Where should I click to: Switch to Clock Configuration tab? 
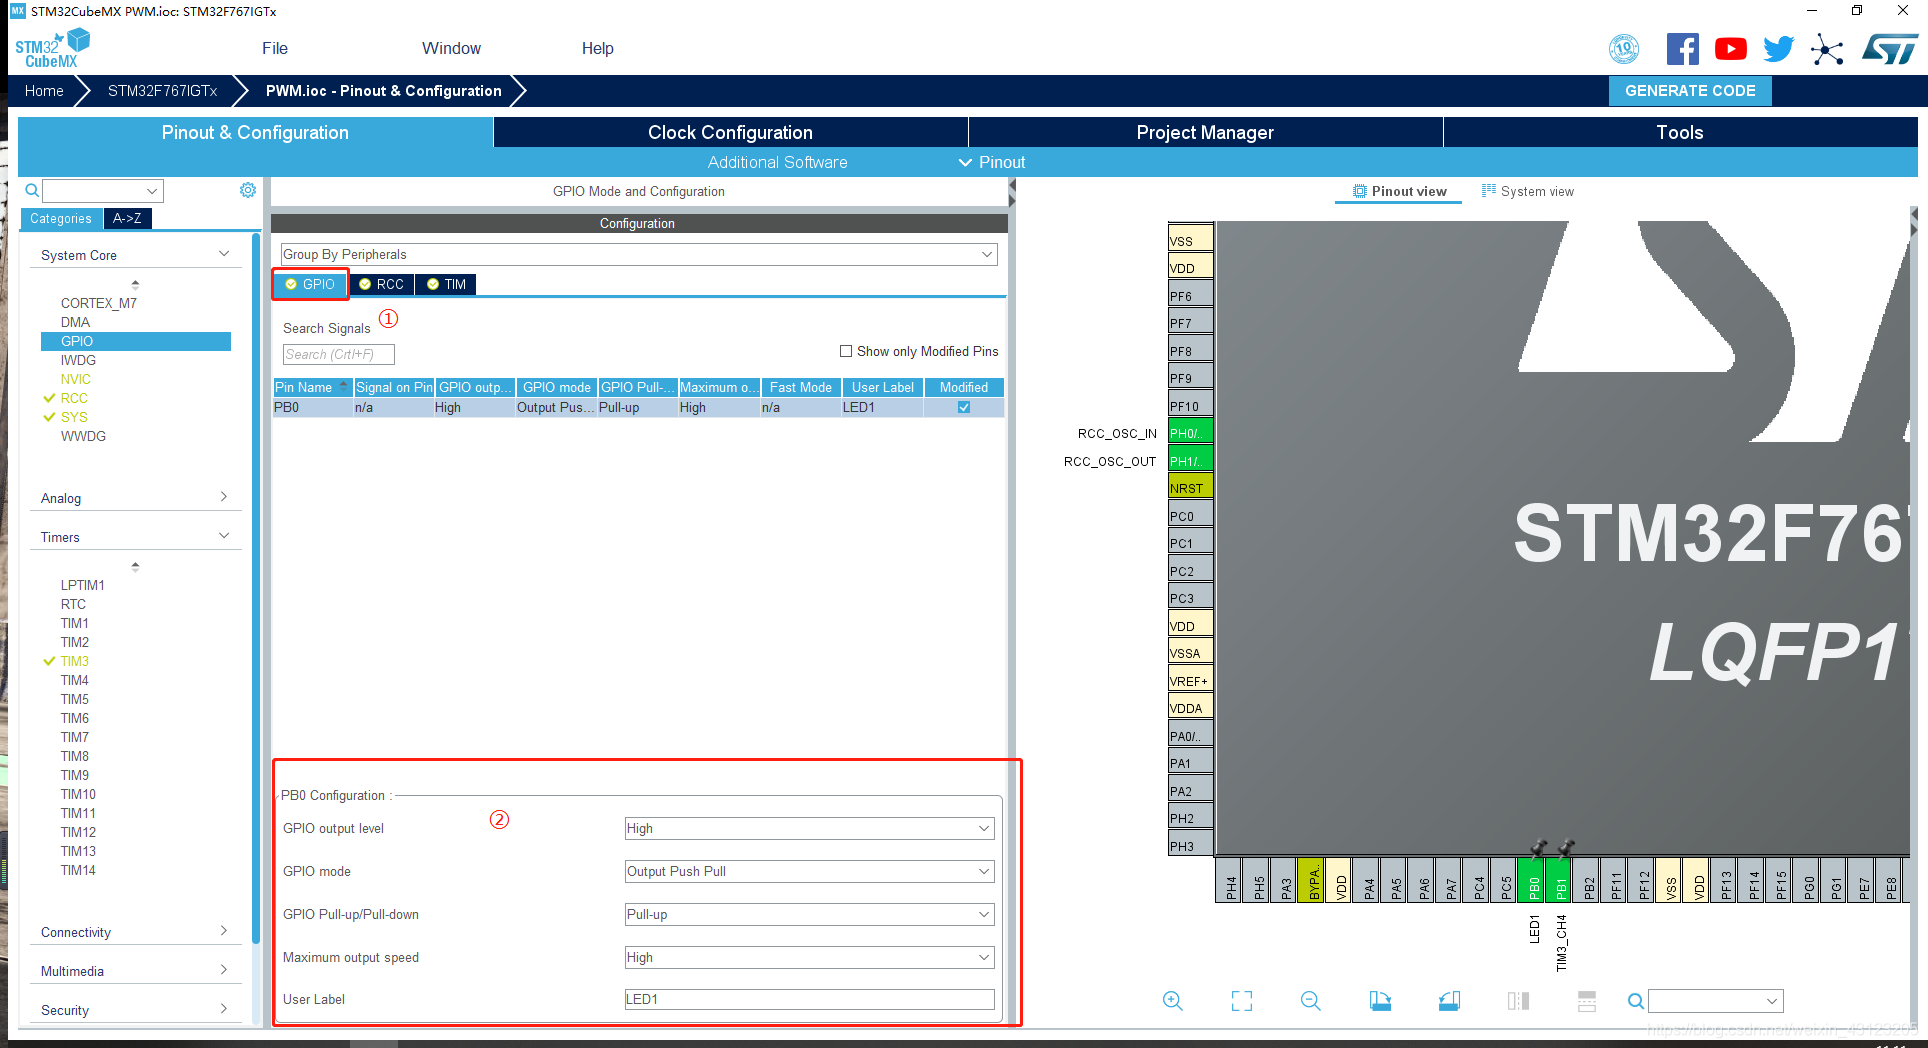pos(730,132)
